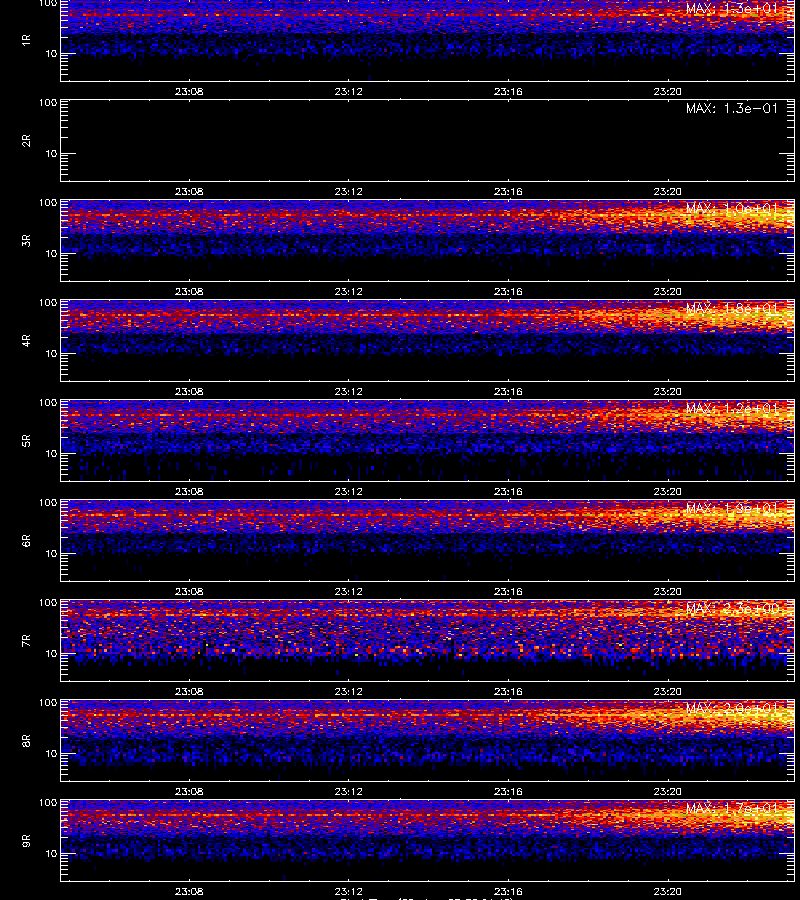The image size is (800, 900).
Task: Click the 23:08 tick label under panel 8R
Action: pos(189,792)
